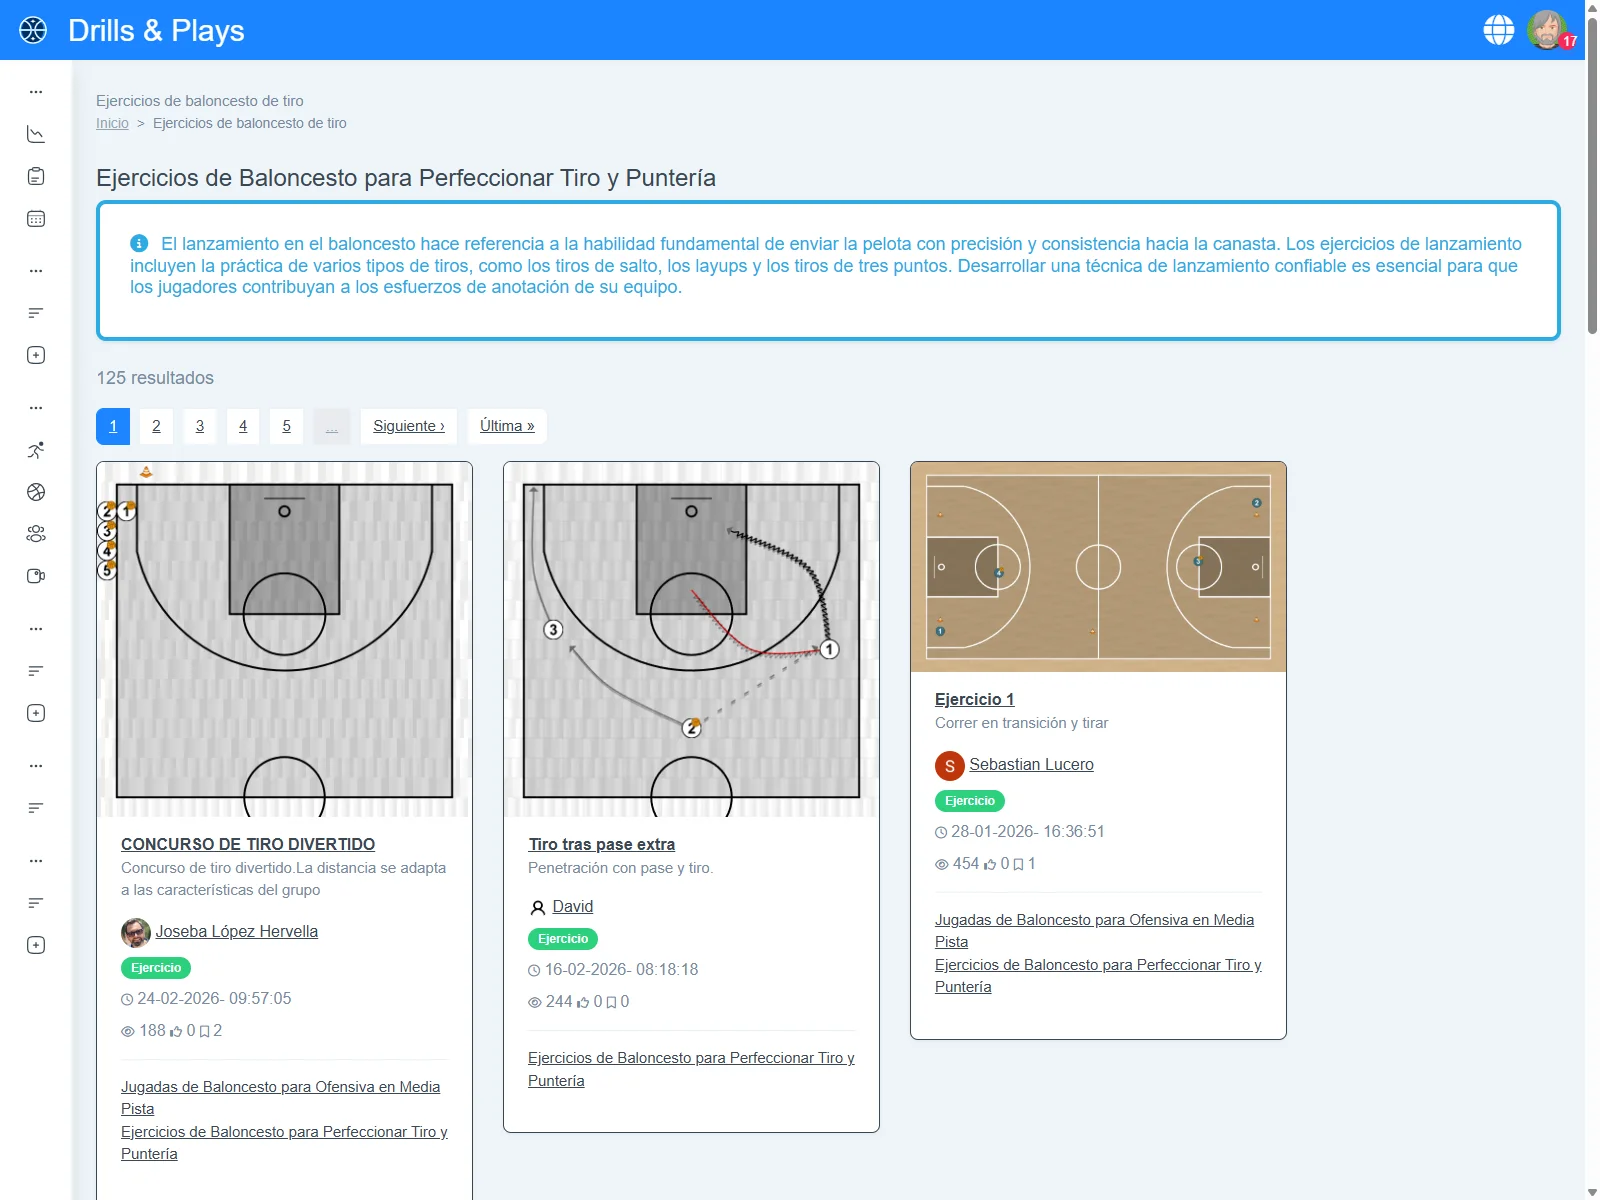Open the statistics chart icon in sidebar
The height and width of the screenshot is (1200, 1600).
tap(36, 133)
